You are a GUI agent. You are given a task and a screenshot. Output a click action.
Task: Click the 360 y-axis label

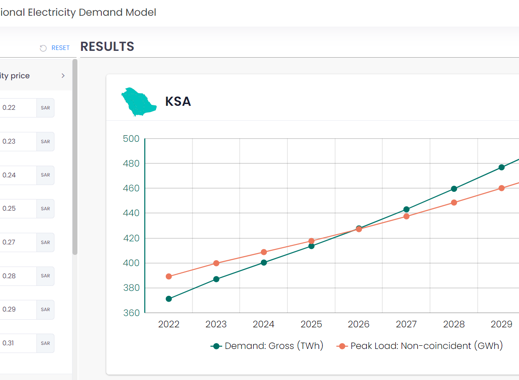(131, 313)
